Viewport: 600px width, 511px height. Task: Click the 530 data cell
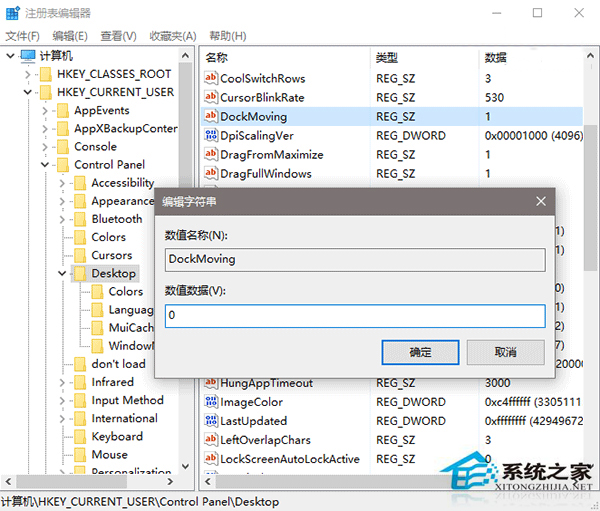click(494, 98)
